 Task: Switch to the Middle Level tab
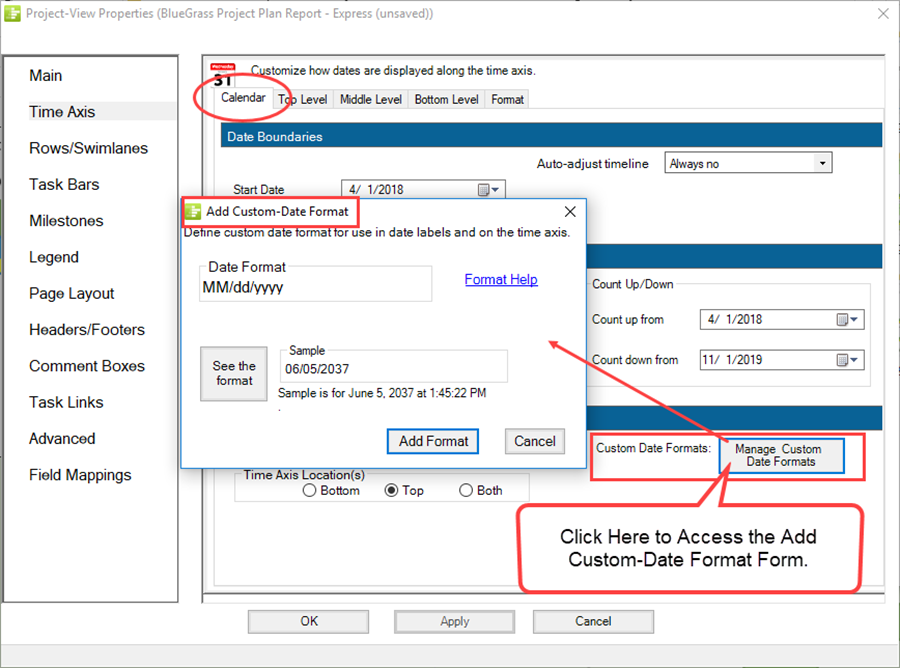[370, 99]
